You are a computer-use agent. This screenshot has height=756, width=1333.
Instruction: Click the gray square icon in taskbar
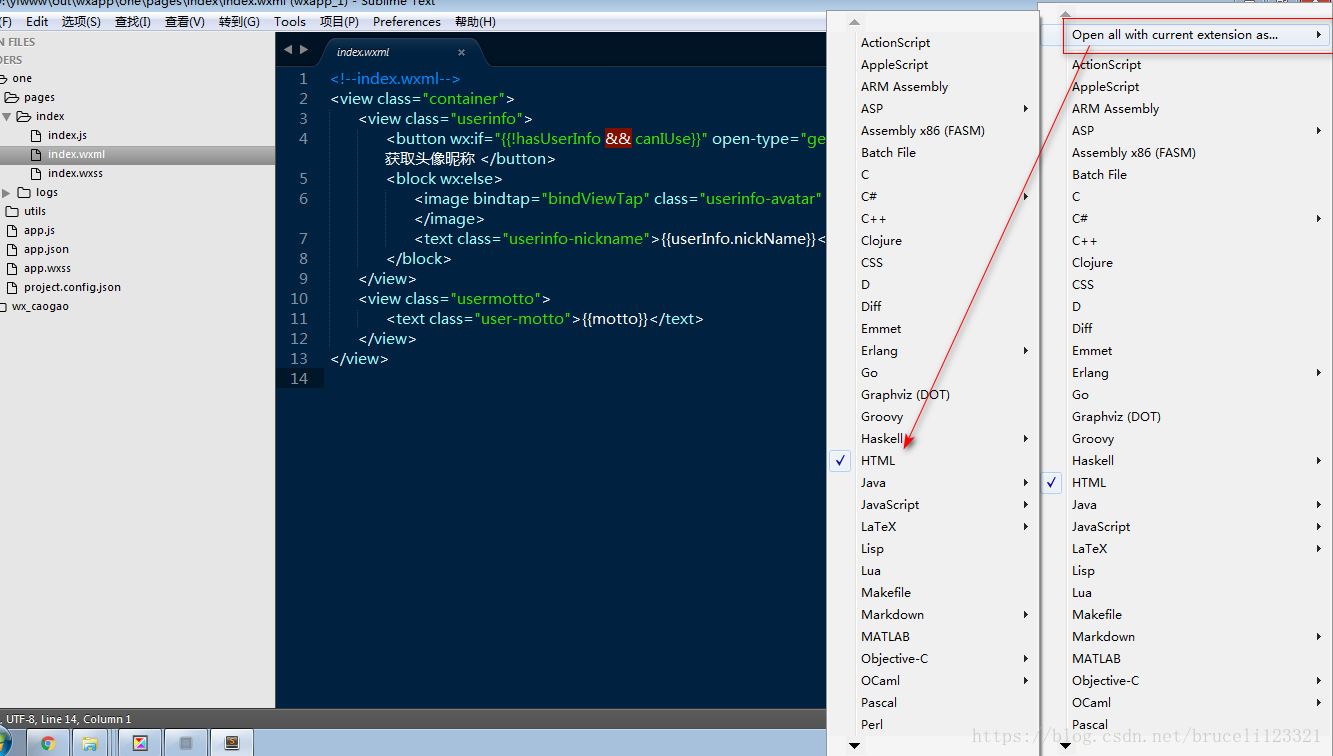click(185, 743)
